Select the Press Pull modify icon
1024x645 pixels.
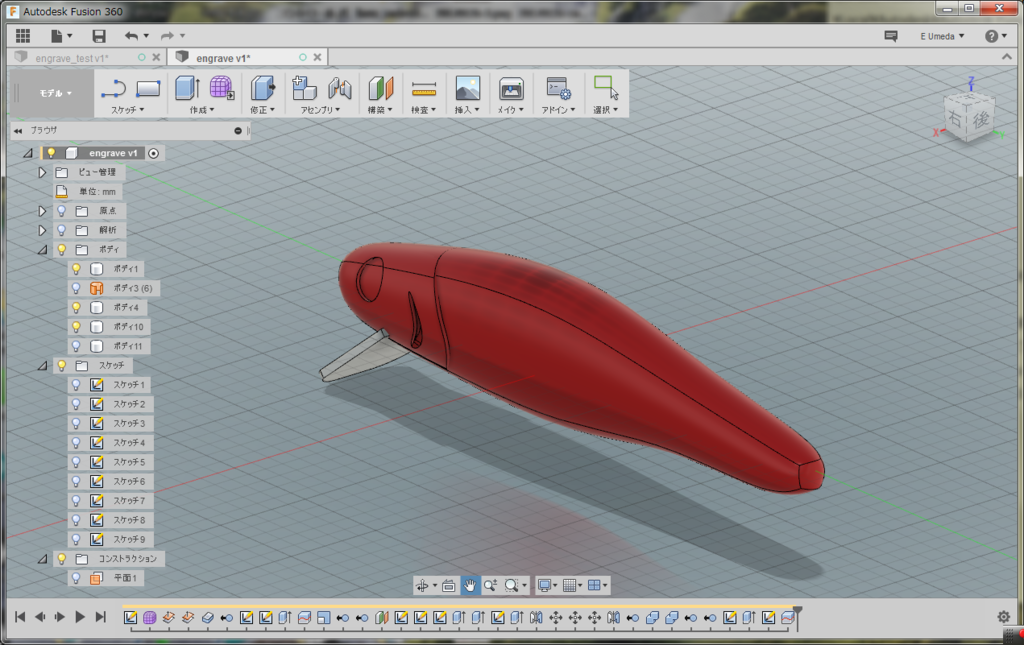click(x=263, y=88)
